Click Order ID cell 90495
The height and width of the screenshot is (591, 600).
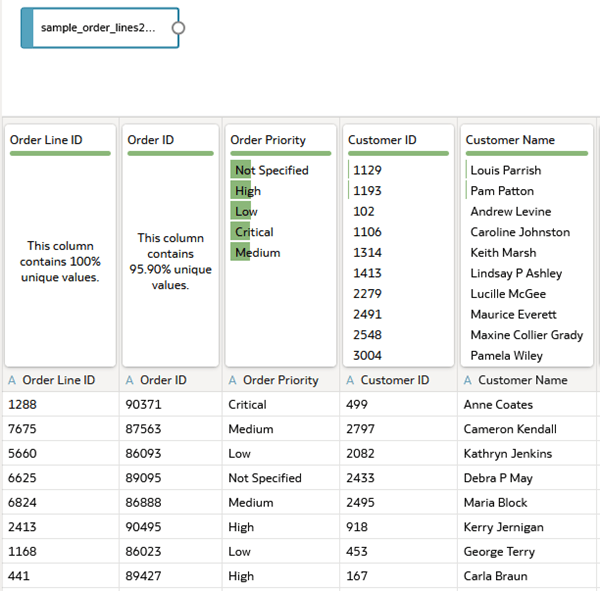(171, 527)
